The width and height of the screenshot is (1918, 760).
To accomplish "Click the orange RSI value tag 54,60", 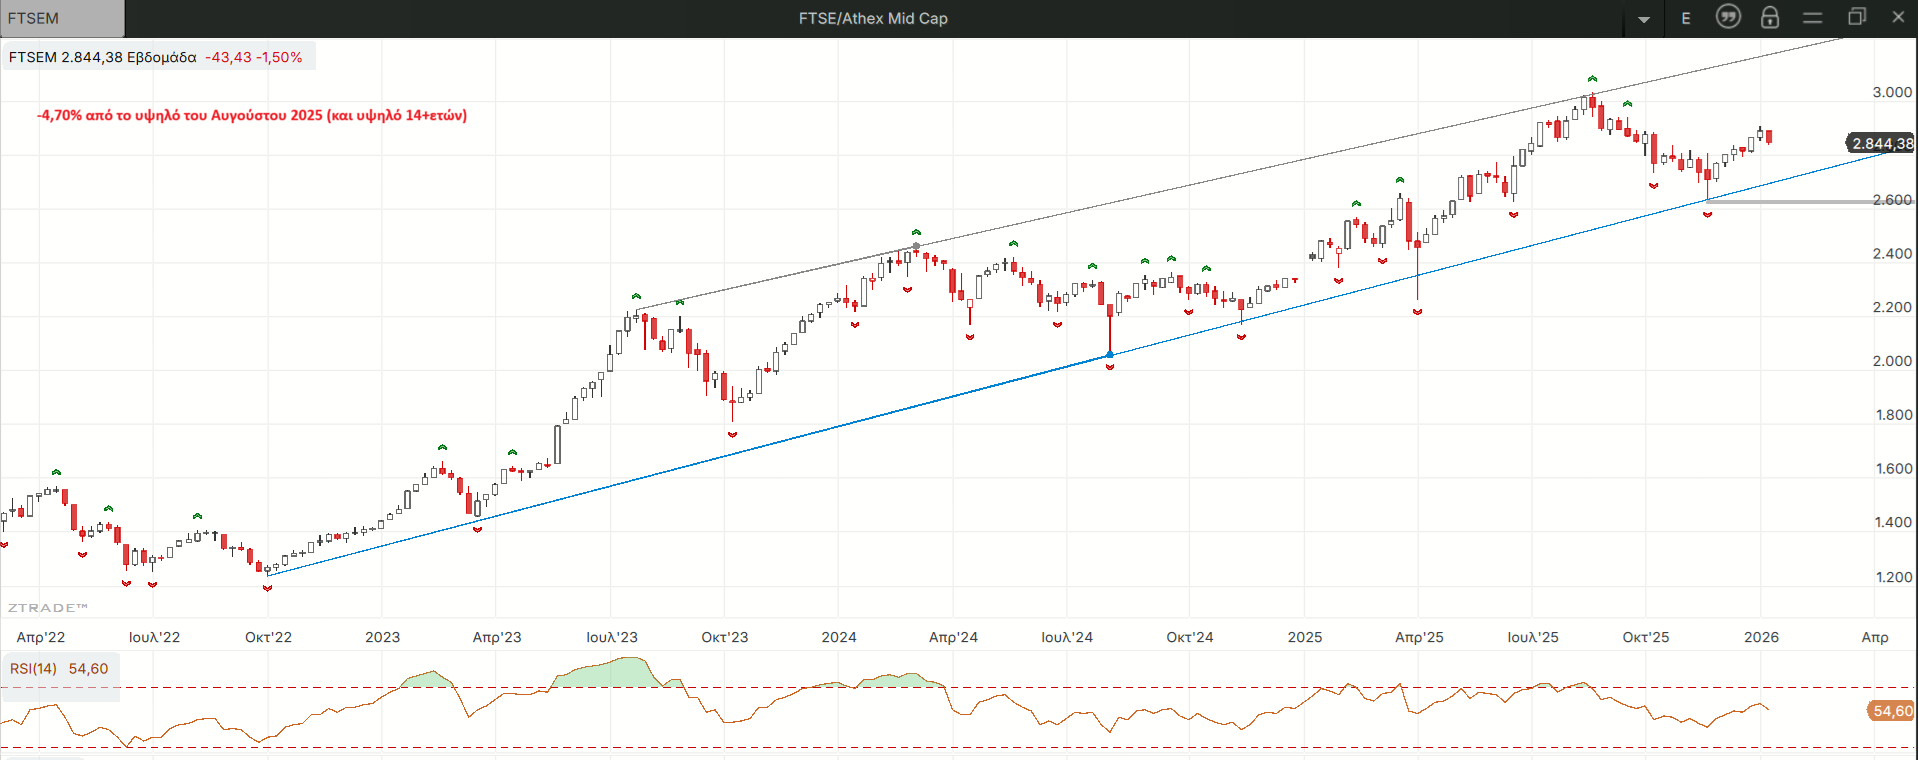I will 1891,711.
